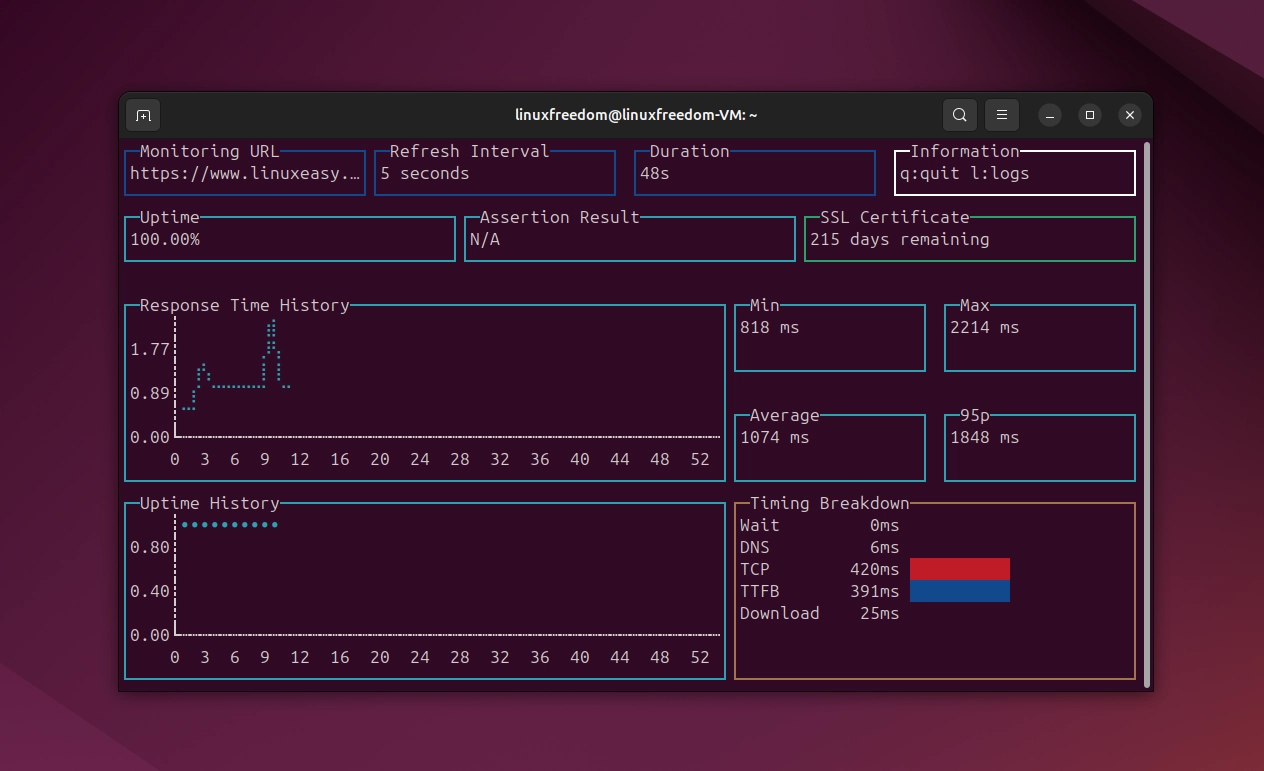Viewport: 1264px width, 771px height.
Task: Click the Monitoring URL text
Action: pyautogui.click(x=244, y=174)
